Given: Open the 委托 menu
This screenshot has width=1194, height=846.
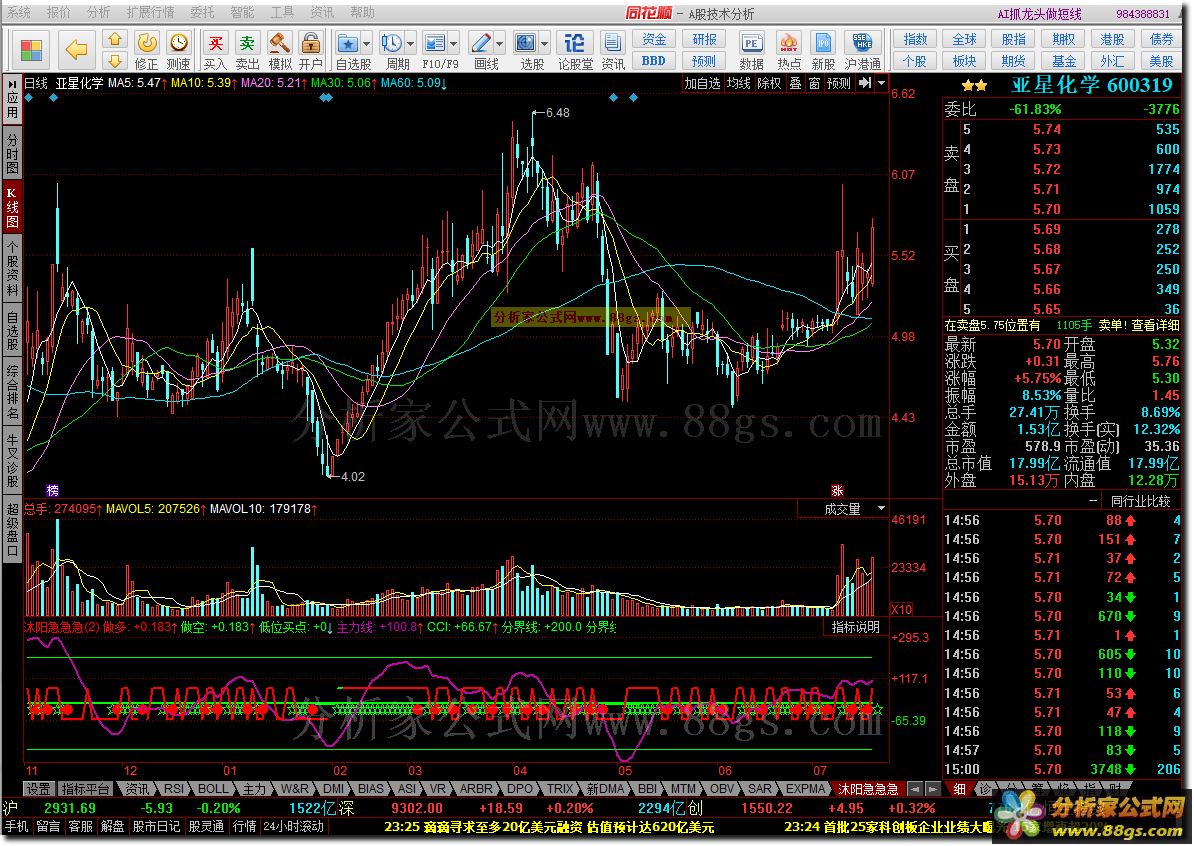Looking at the screenshot, I should tap(202, 12).
